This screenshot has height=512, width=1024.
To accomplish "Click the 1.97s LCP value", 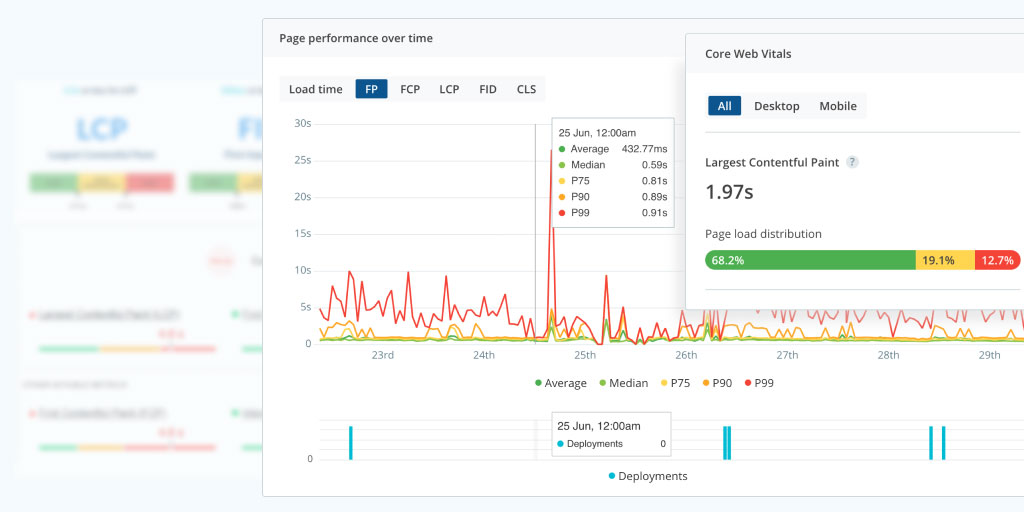I will 729,192.
